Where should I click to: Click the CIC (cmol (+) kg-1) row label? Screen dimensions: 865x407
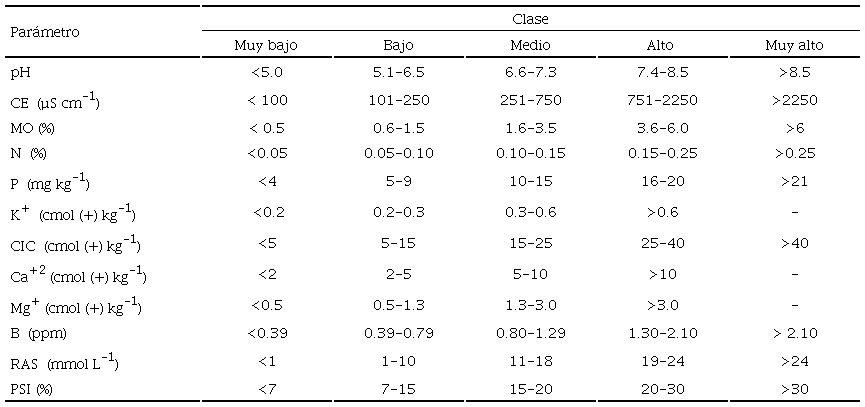(75, 245)
